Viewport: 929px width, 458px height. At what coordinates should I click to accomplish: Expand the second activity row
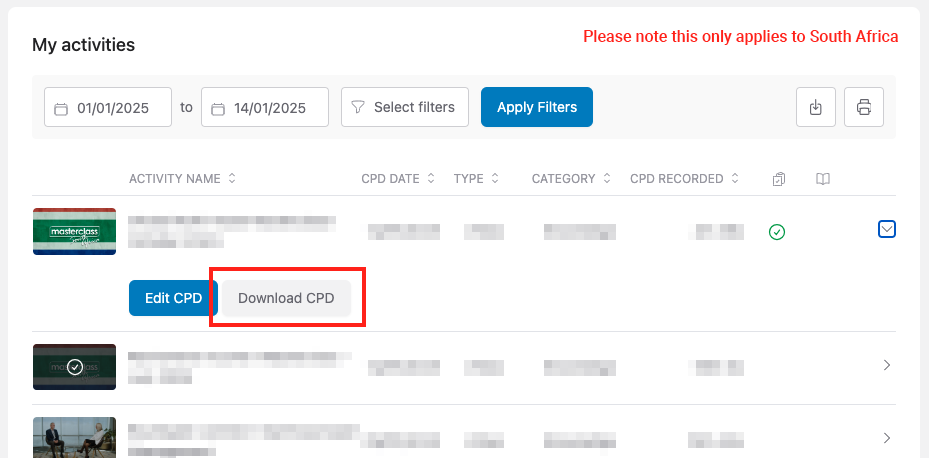[886, 366]
